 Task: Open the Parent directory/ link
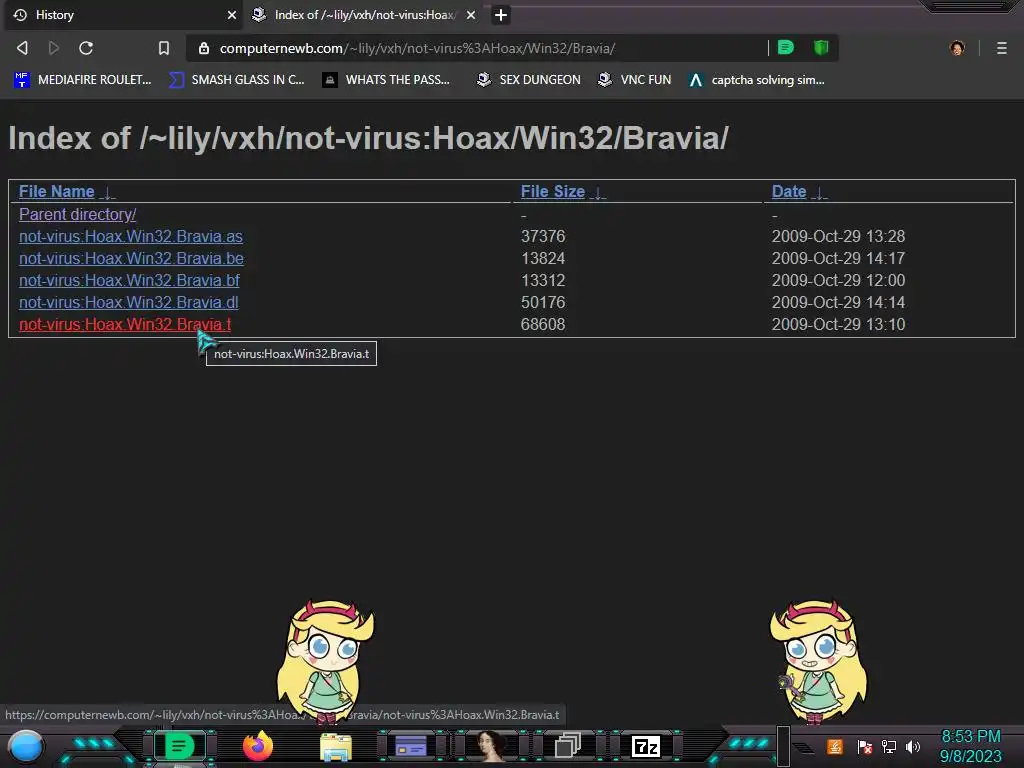(x=78, y=214)
